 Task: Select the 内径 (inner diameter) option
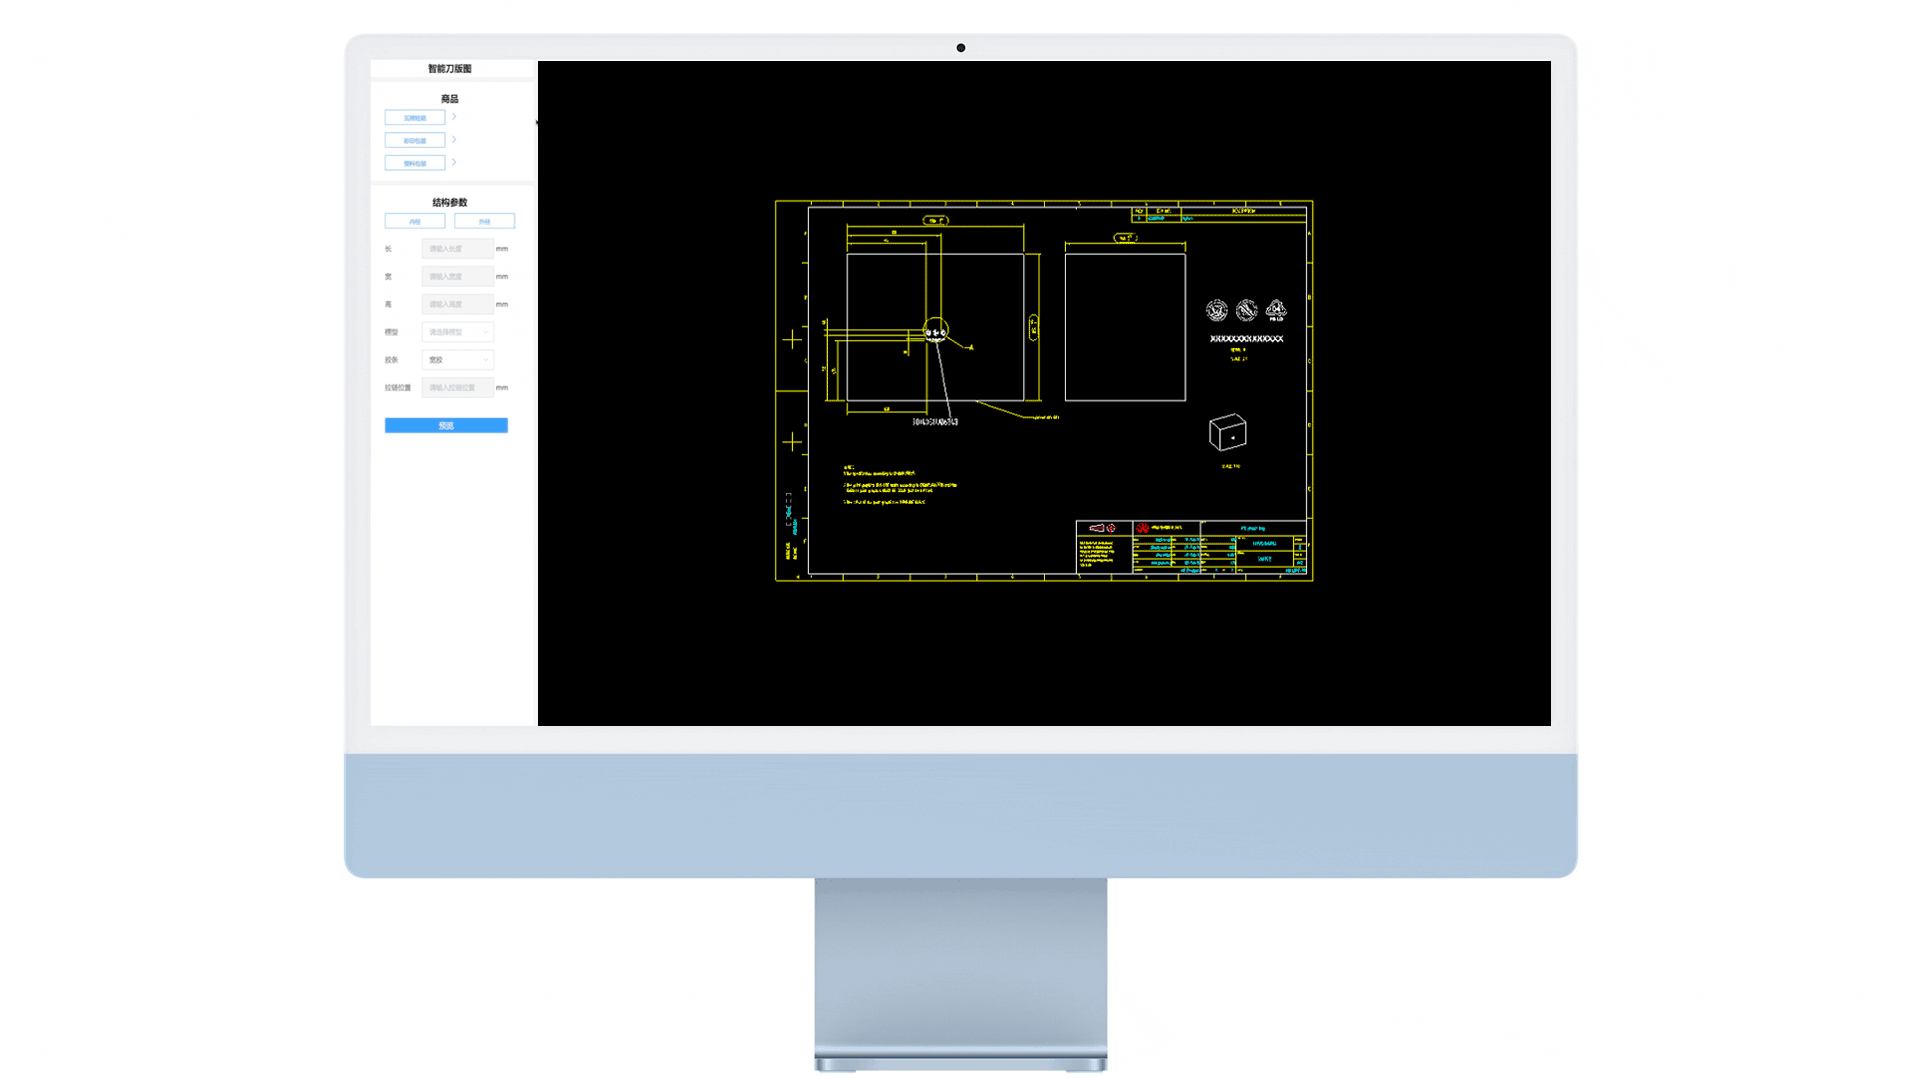(415, 221)
